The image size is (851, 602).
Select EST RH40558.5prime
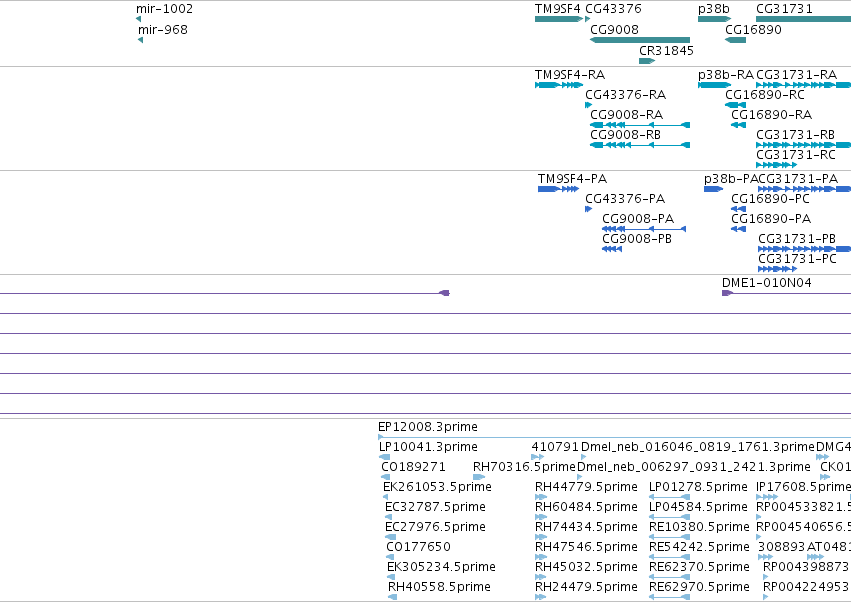pos(439,587)
